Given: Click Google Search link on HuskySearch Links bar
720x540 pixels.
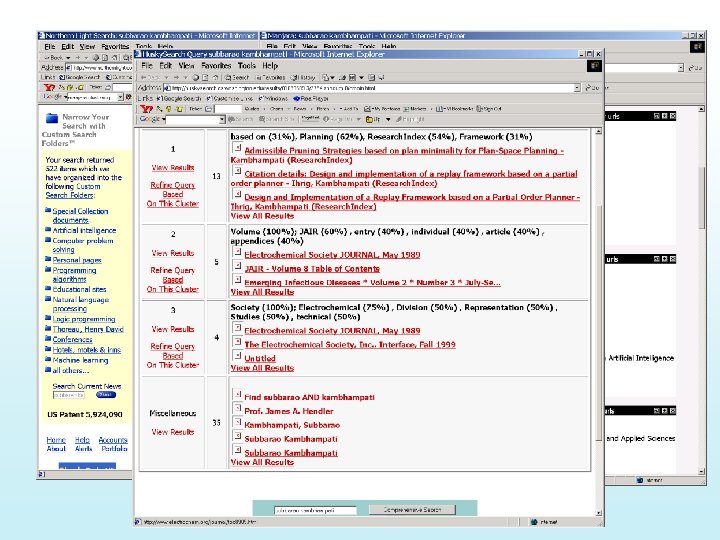Looking at the screenshot, I should click(179, 99).
